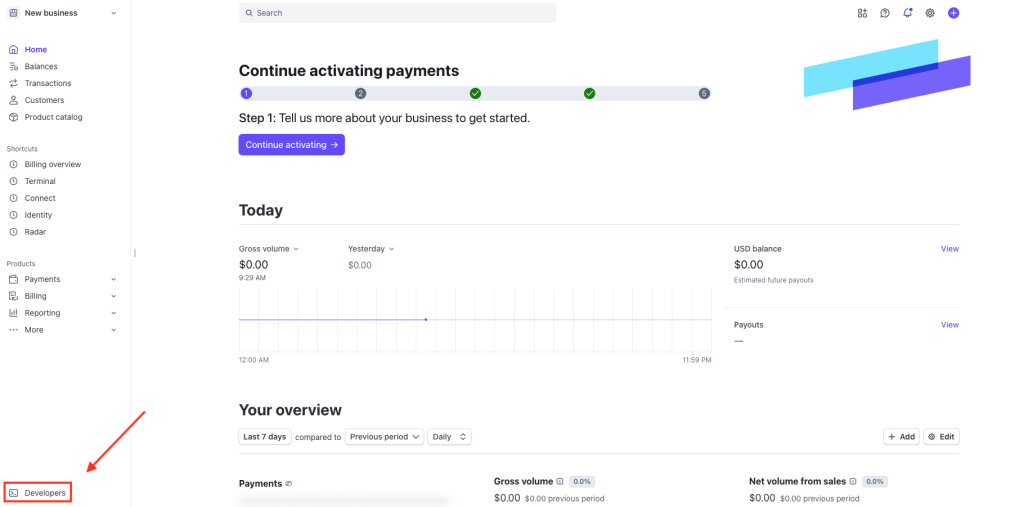
Task: Click the help question mark icon
Action: (885, 13)
